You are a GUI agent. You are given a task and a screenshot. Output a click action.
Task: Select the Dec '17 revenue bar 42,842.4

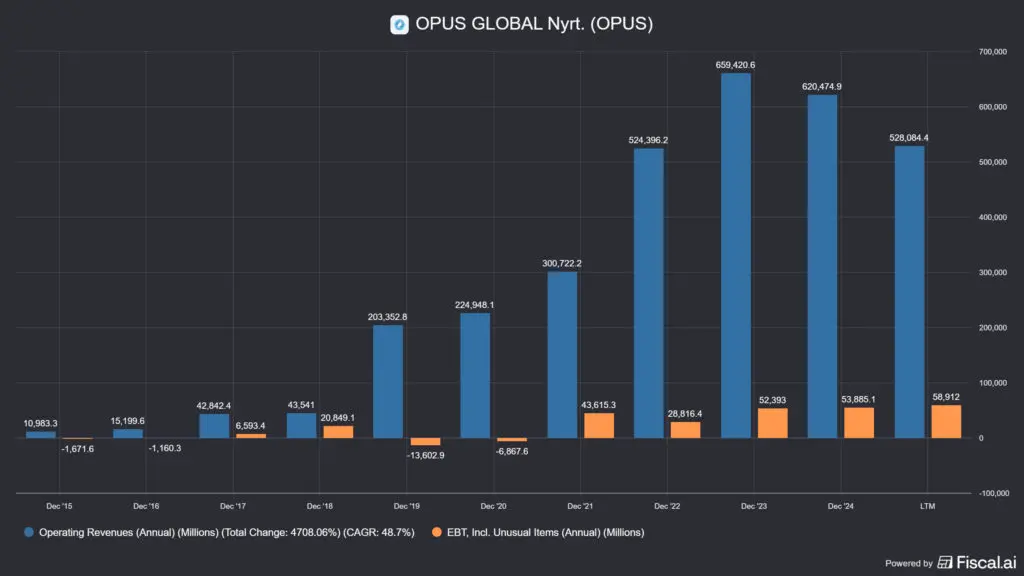[214, 426]
